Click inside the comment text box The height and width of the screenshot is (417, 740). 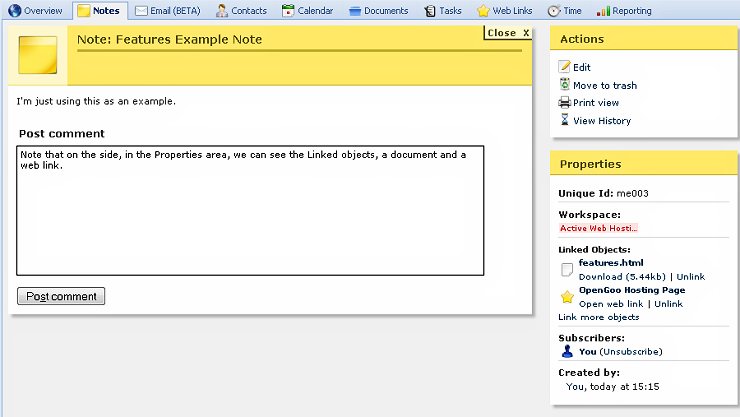(x=250, y=210)
